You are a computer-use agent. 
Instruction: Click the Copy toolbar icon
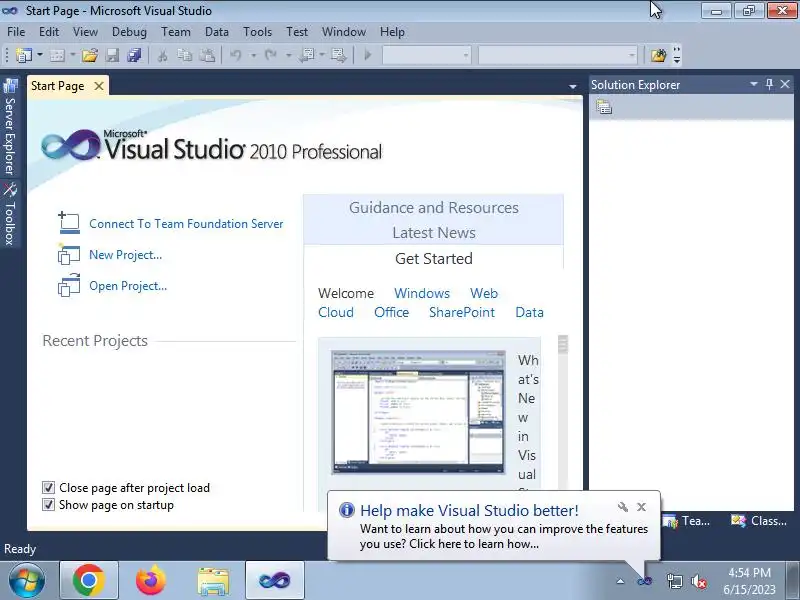point(185,55)
